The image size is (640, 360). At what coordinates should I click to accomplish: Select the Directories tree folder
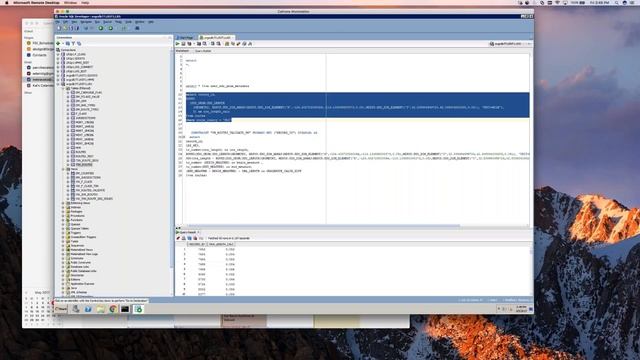tap(77, 276)
